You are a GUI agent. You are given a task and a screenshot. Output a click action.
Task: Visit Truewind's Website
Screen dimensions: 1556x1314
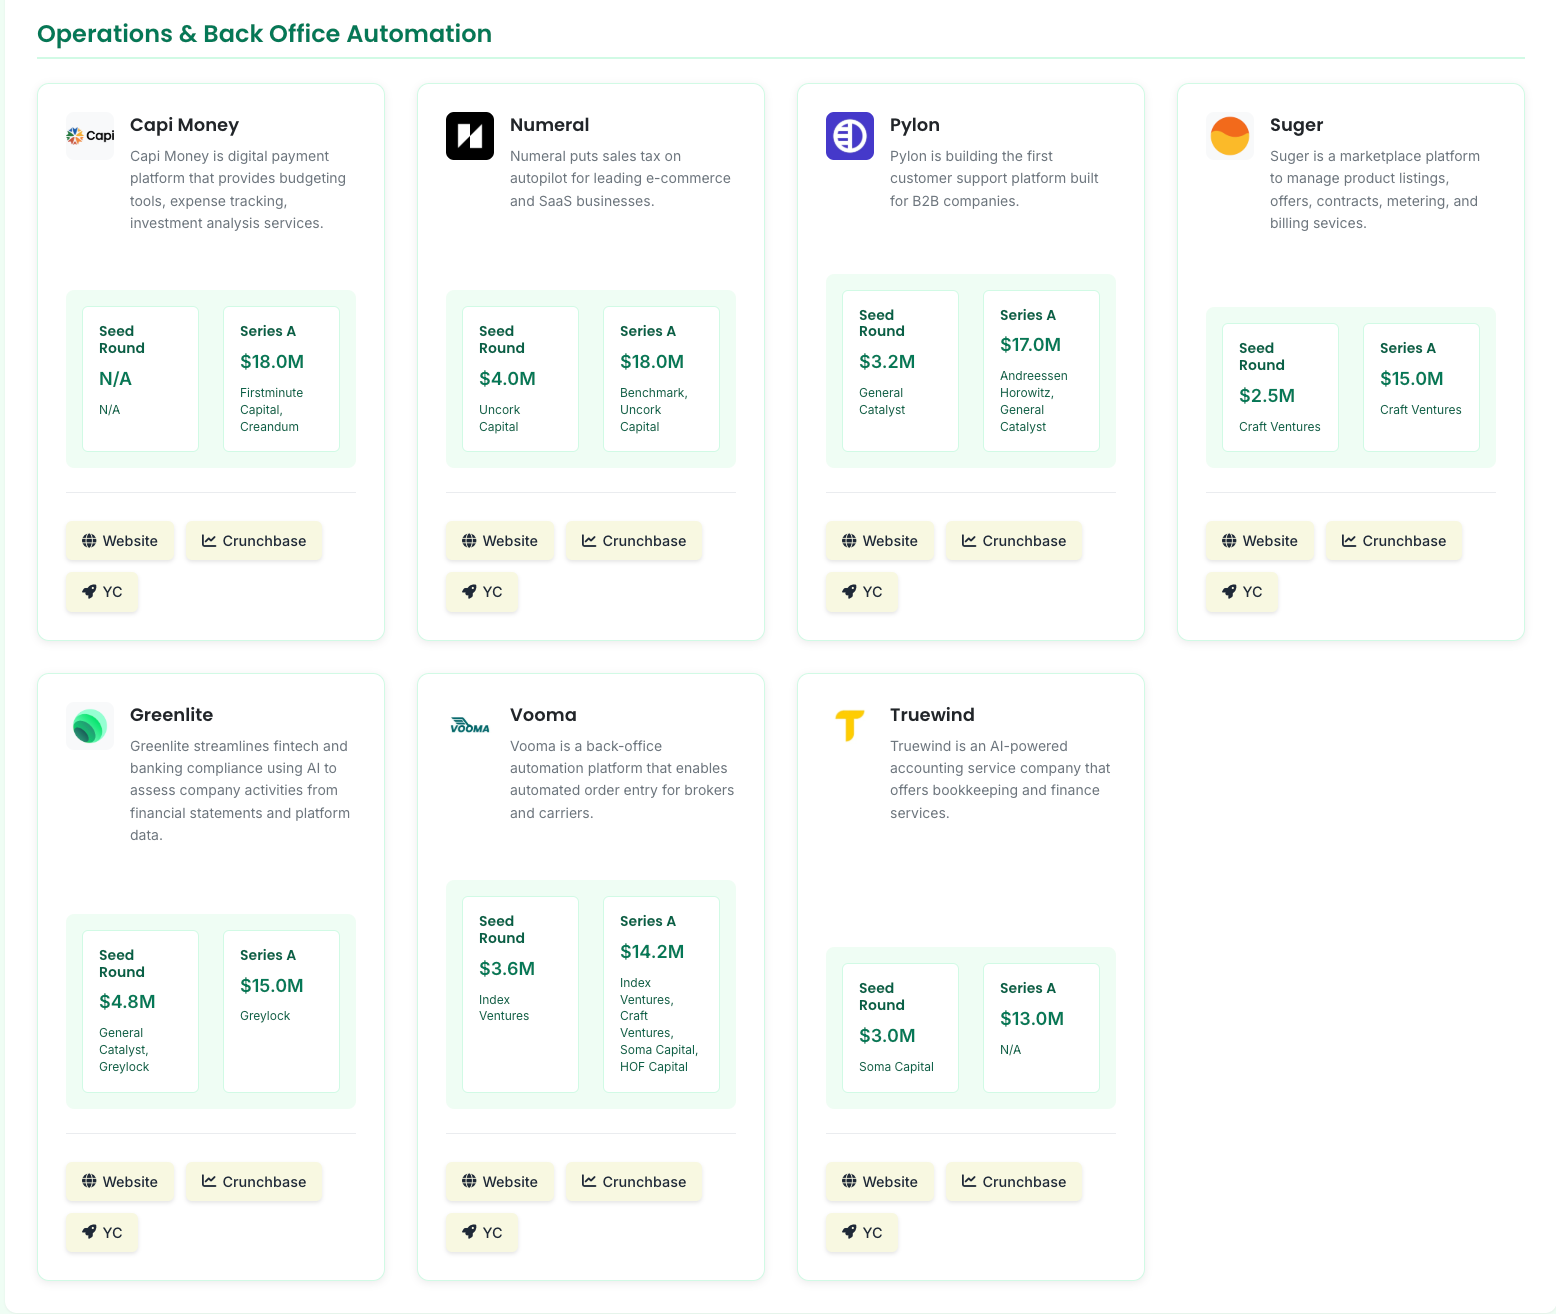pyautogui.click(x=880, y=1182)
